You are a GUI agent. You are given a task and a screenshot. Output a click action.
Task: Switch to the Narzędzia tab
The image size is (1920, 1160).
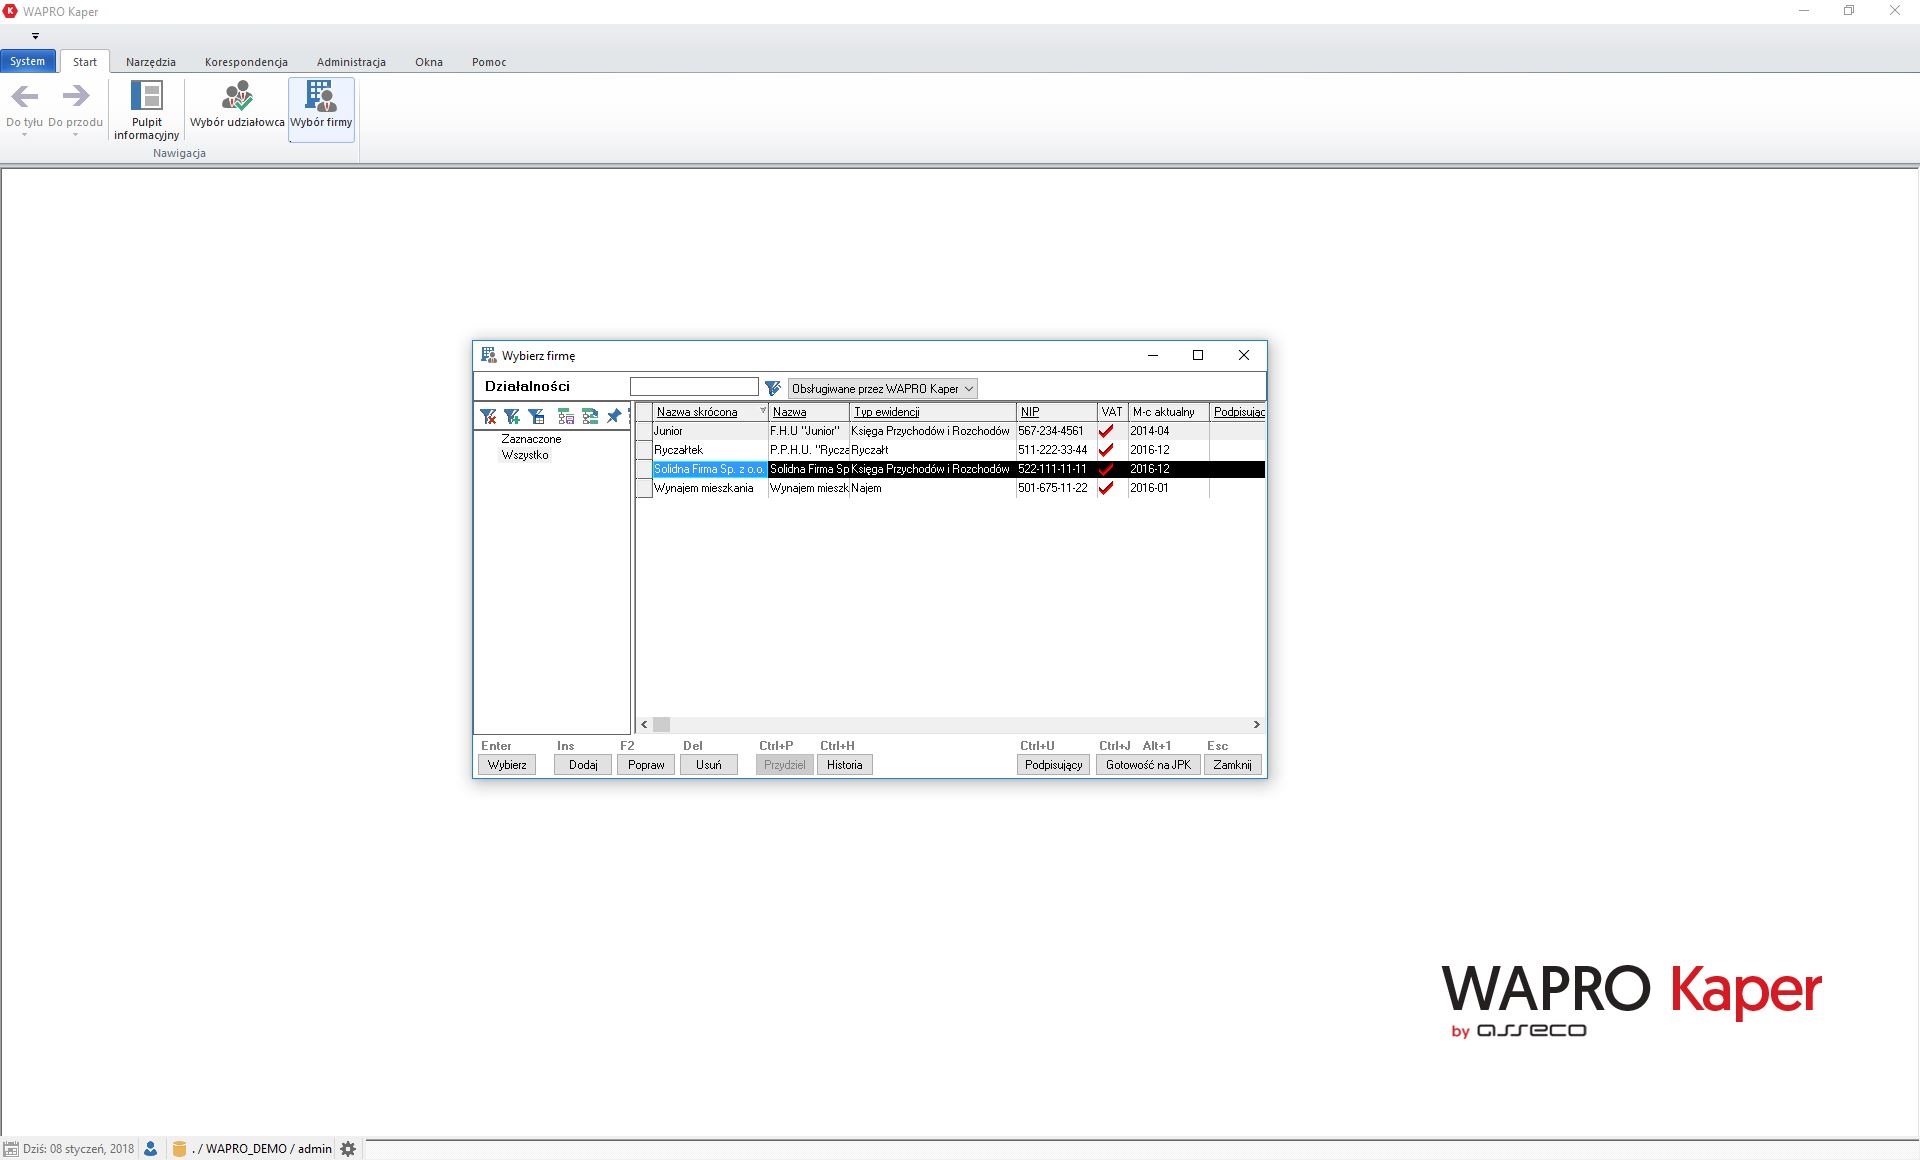pyautogui.click(x=151, y=62)
